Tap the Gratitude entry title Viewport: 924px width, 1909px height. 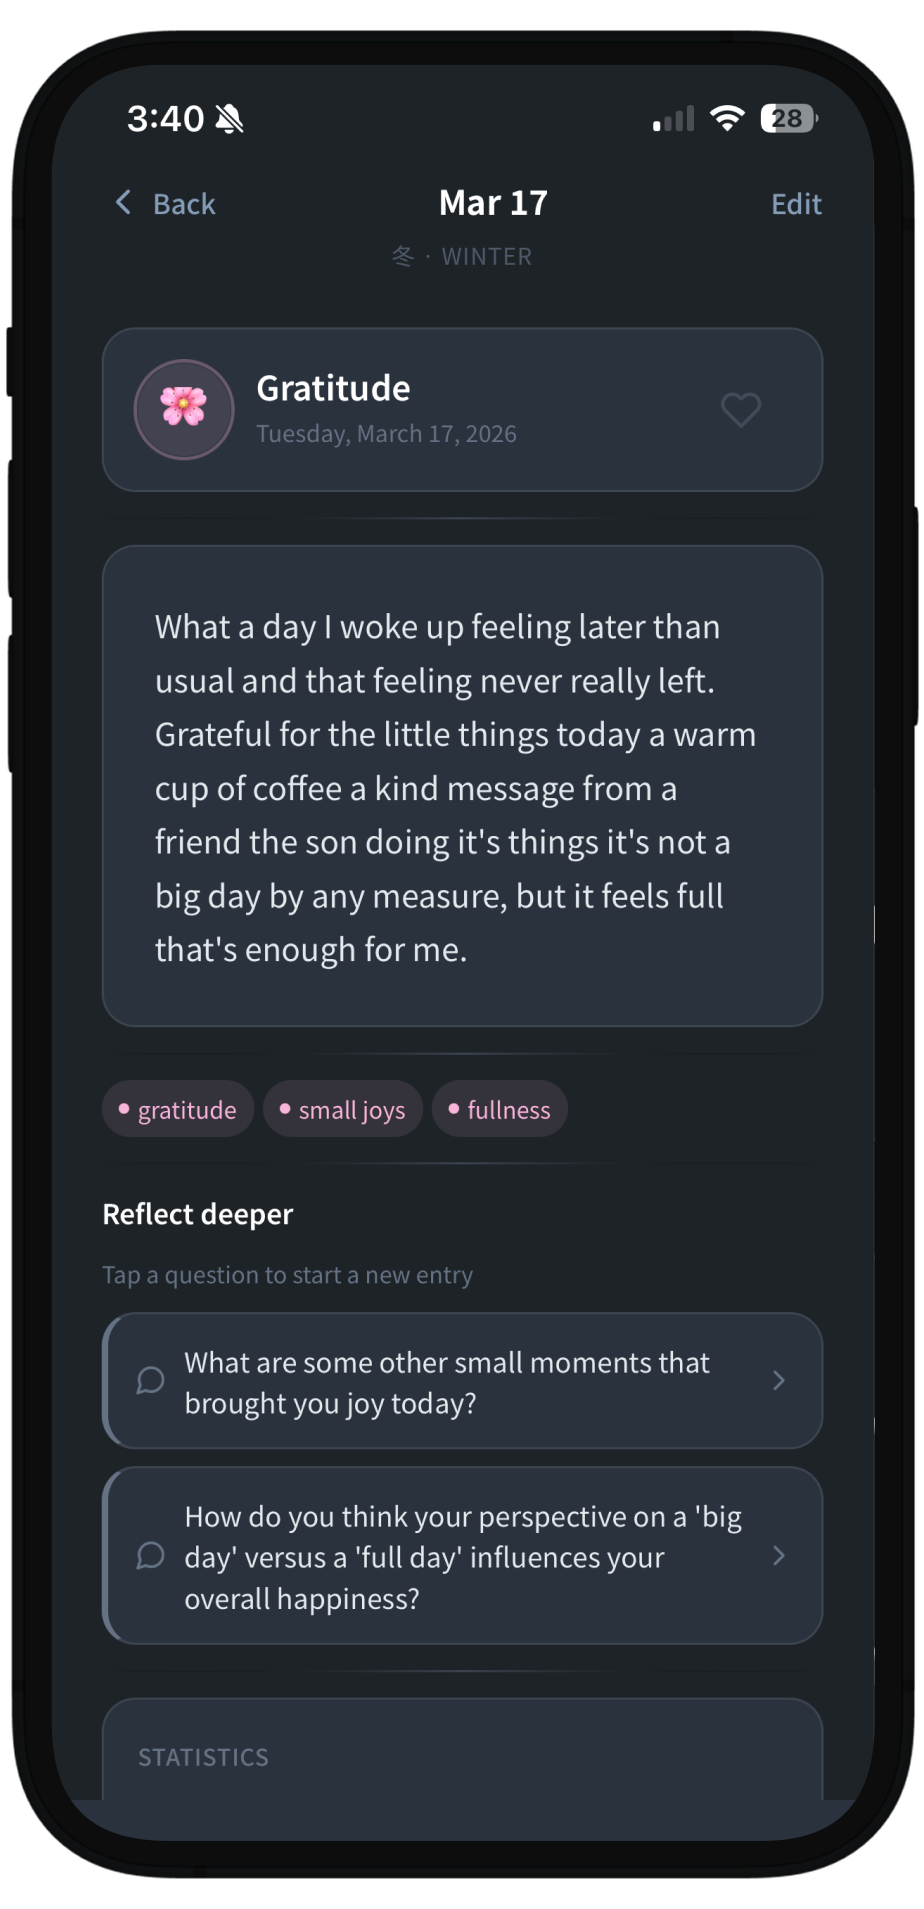333,388
